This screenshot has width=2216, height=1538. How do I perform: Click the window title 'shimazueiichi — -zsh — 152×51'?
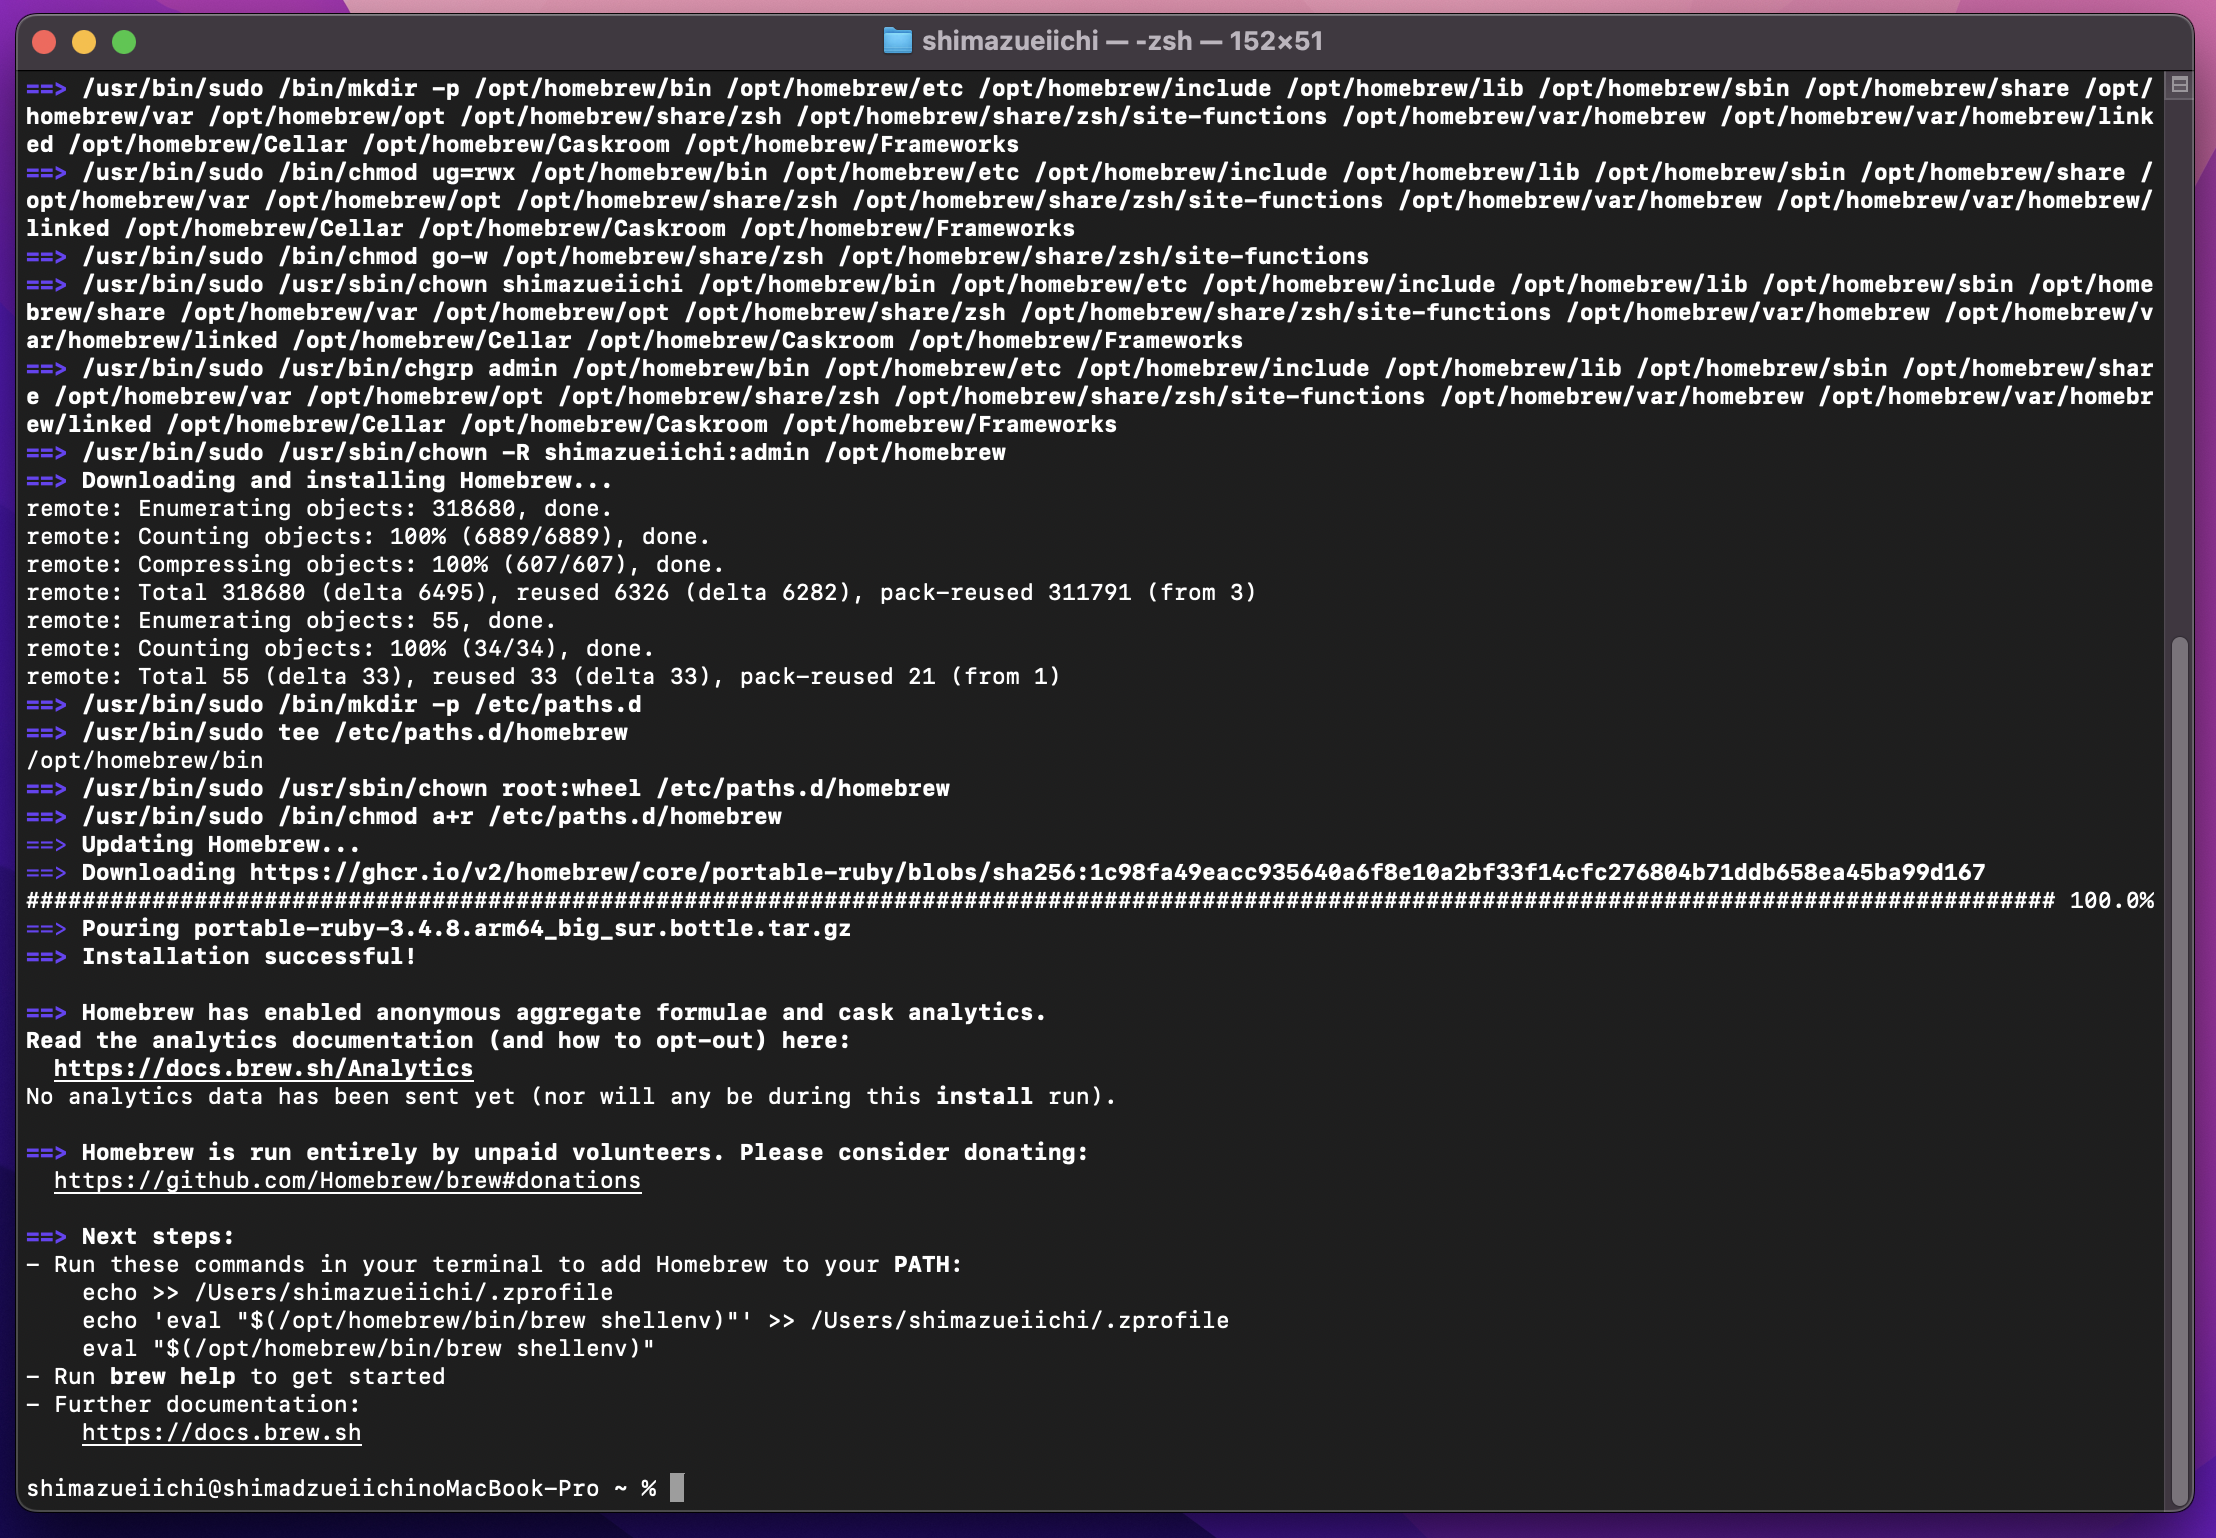[x=1122, y=41]
